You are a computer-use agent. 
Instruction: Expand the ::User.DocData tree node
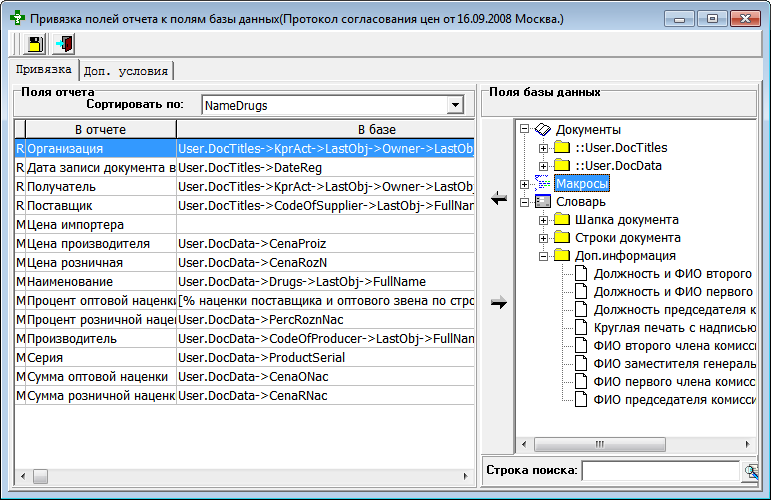(544, 166)
